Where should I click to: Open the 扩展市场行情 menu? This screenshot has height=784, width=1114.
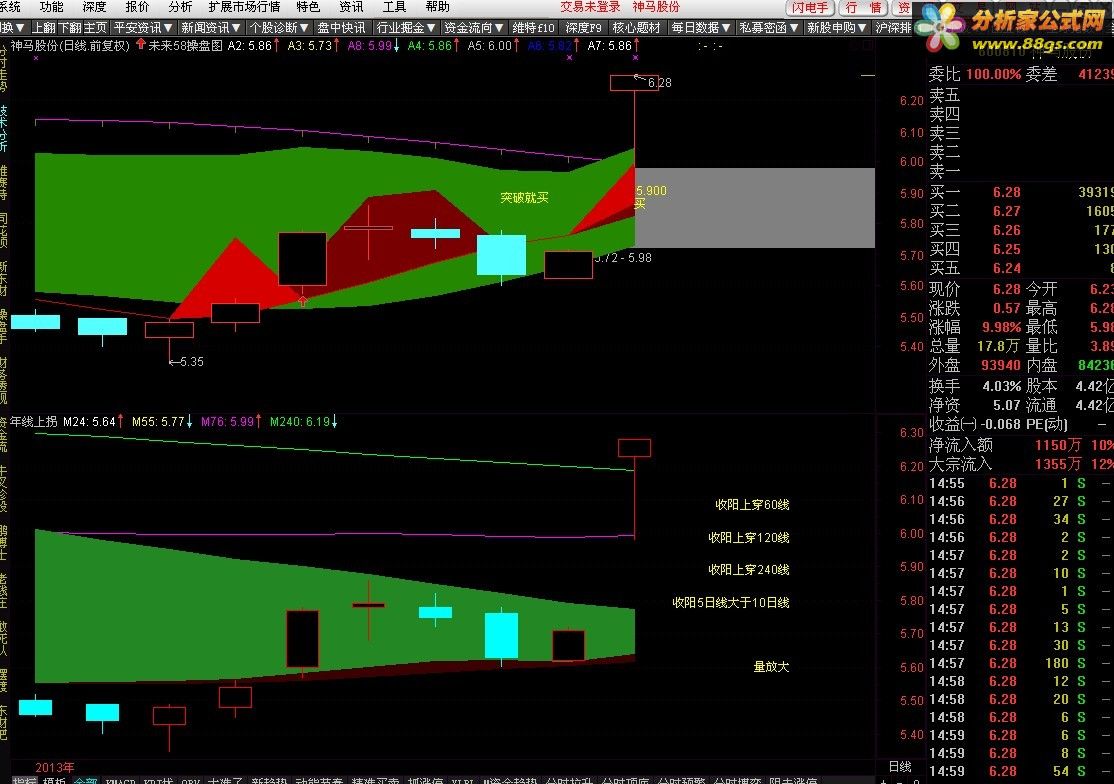(x=244, y=7)
